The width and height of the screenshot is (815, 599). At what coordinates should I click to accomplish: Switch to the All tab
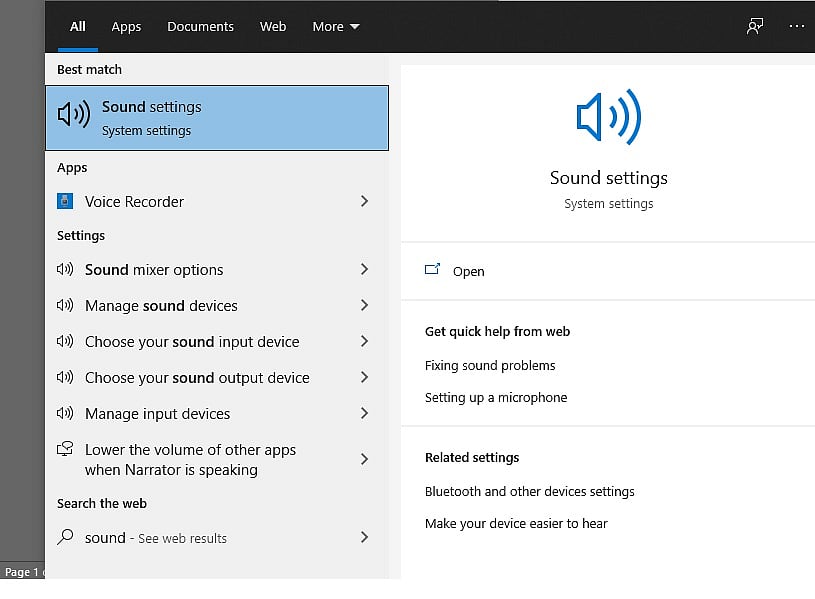(x=78, y=27)
